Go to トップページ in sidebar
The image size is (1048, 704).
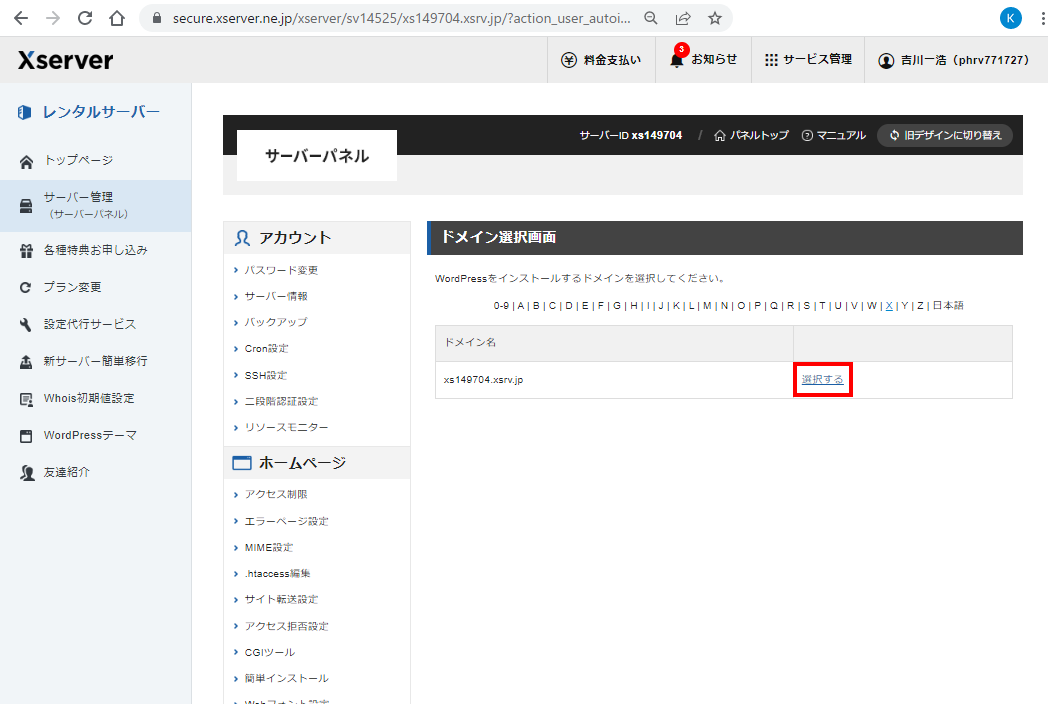coord(78,160)
